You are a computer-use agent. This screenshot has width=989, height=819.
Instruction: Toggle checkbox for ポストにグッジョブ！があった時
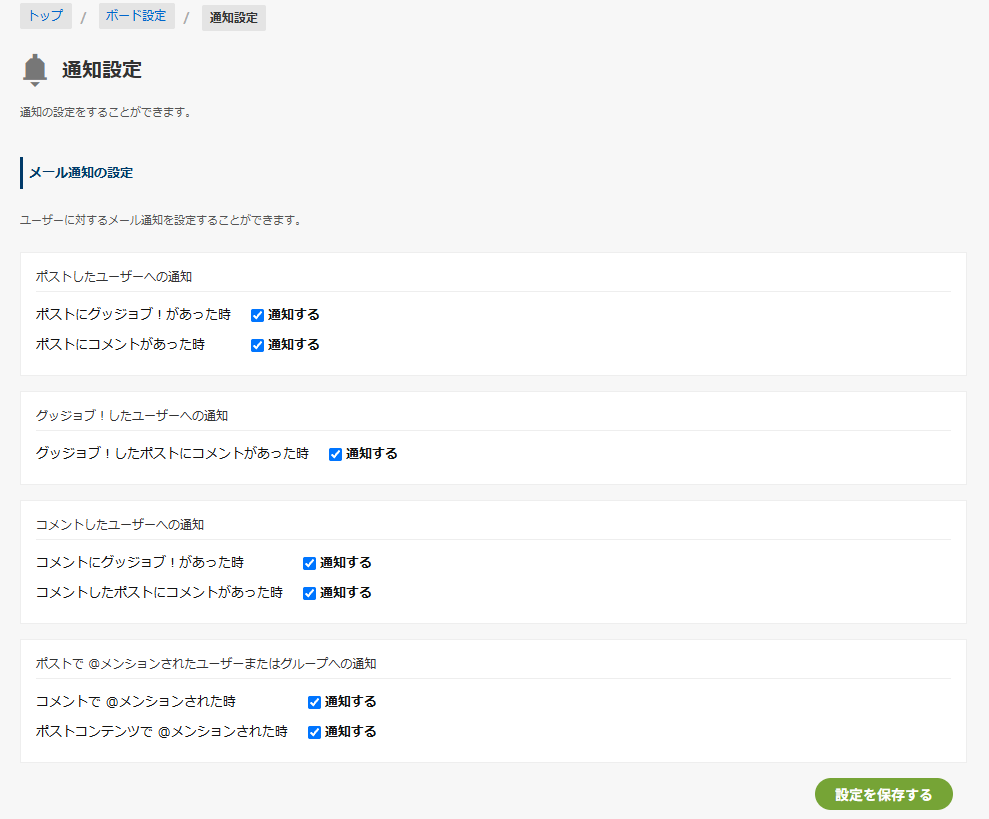pos(257,315)
